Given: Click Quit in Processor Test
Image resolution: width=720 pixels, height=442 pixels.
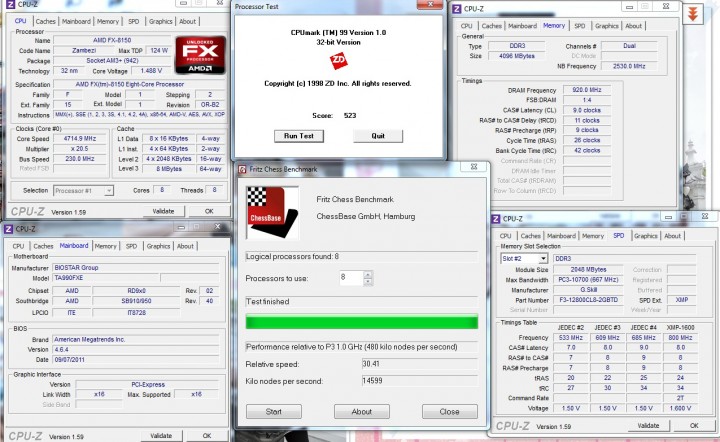Looking at the screenshot, I should tap(378, 136).
